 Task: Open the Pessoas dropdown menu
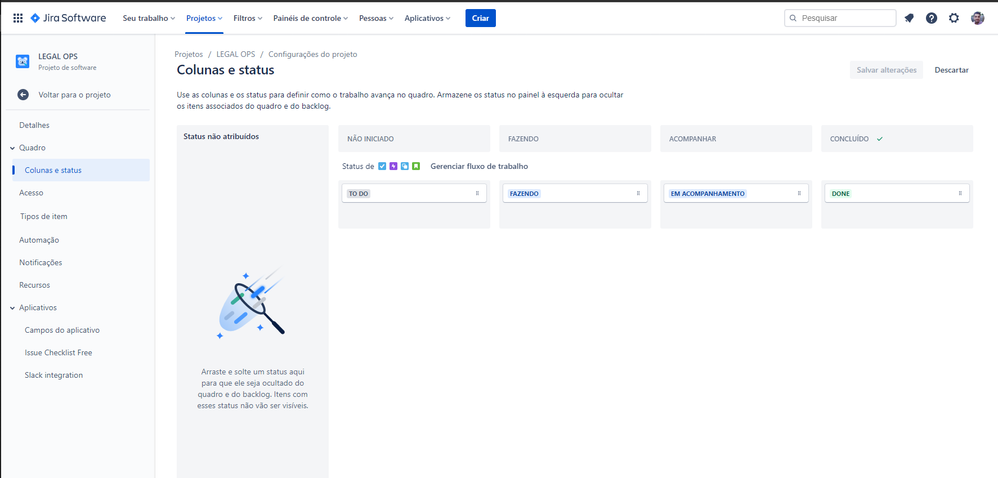pos(376,18)
